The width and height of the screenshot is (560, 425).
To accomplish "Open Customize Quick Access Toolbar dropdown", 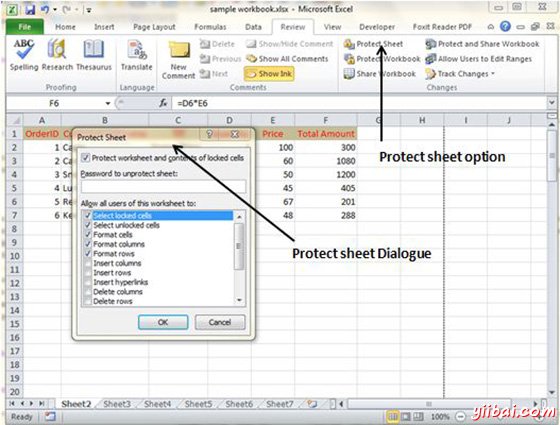I will tap(88, 10).
